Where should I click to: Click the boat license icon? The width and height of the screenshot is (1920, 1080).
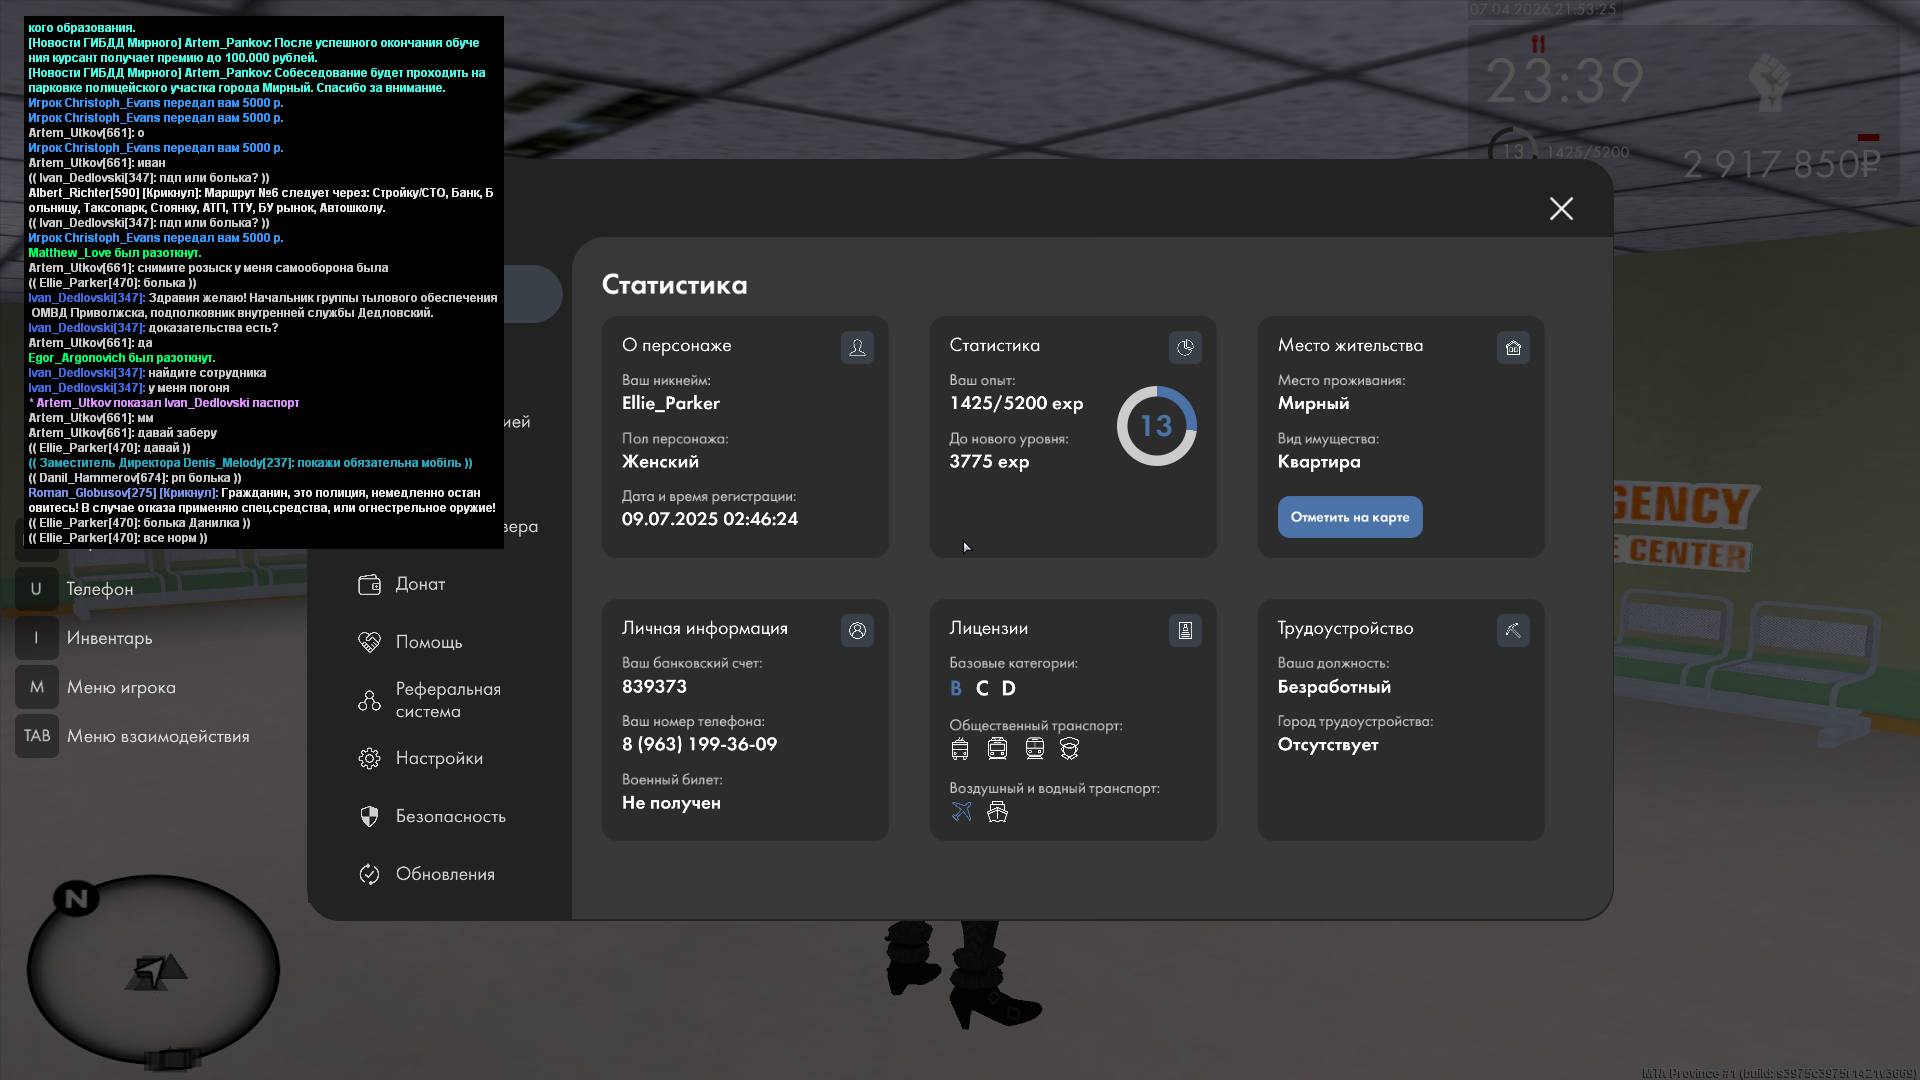click(997, 811)
